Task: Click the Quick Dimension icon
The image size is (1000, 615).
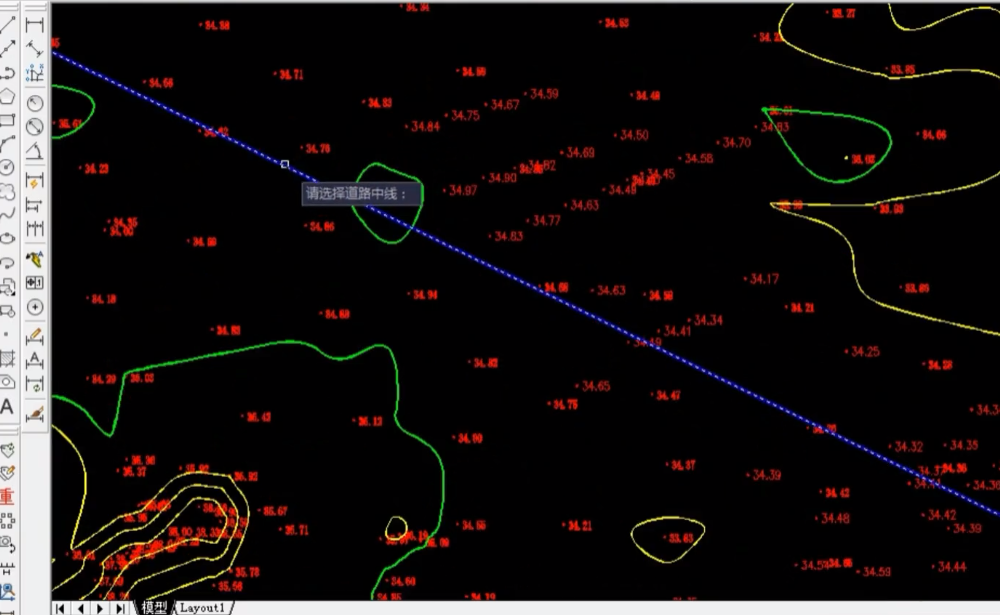Action: coord(35,181)
